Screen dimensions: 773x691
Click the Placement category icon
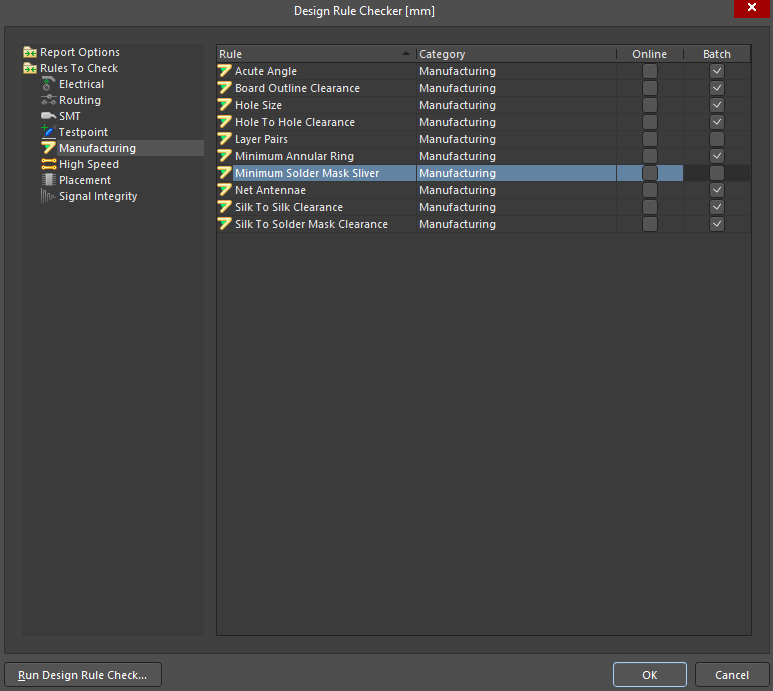[x=48, y=181]
